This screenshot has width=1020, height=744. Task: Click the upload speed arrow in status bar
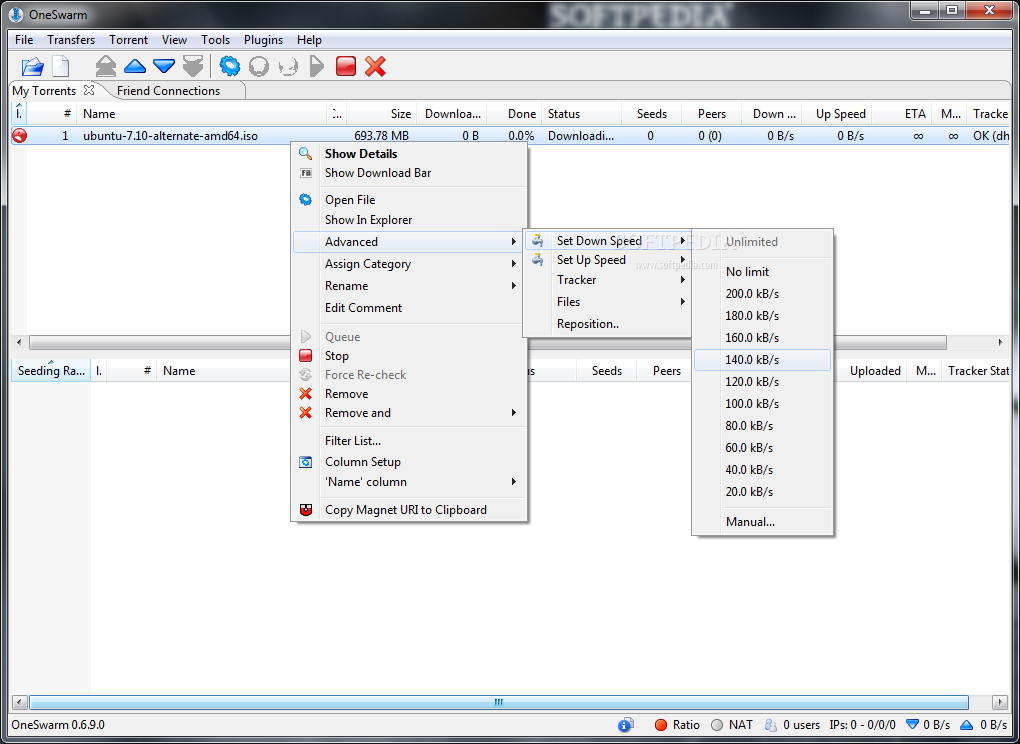click(x=967, y=724)
